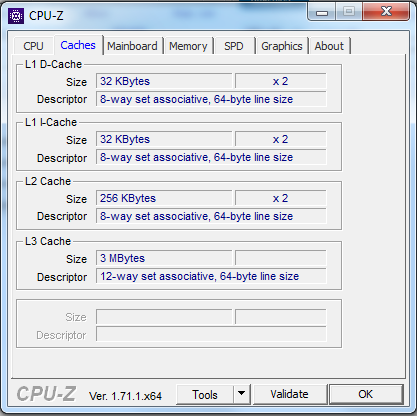
Task: Go to the SPD tab
Action: point(234,46)
